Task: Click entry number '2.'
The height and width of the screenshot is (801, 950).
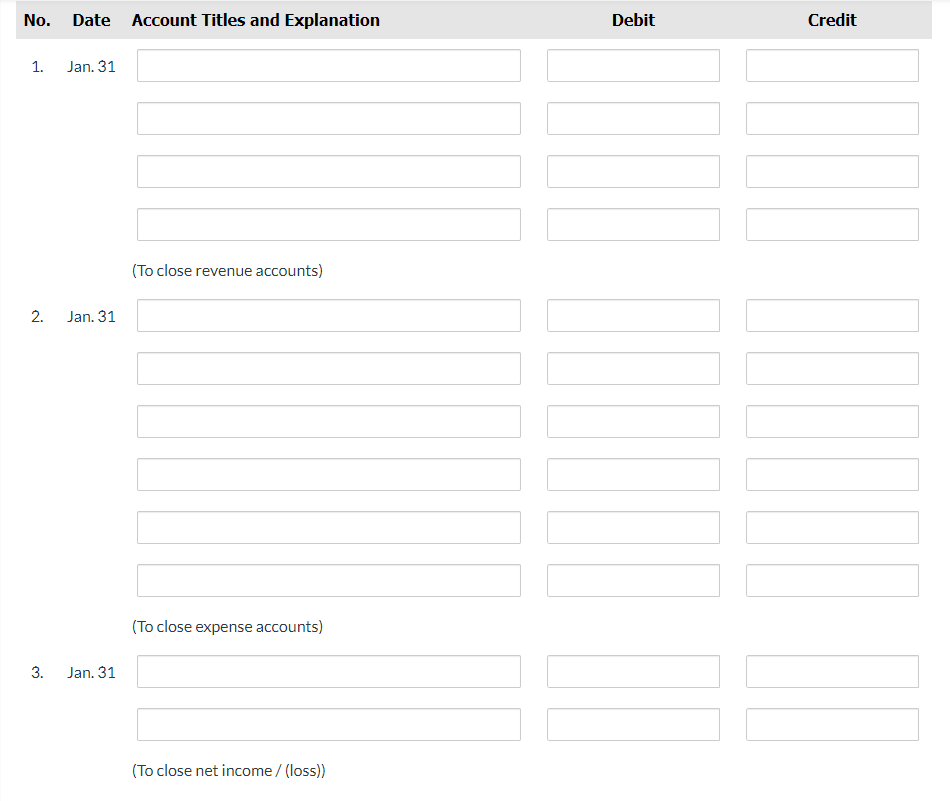Action: click(x=37, y=316)
